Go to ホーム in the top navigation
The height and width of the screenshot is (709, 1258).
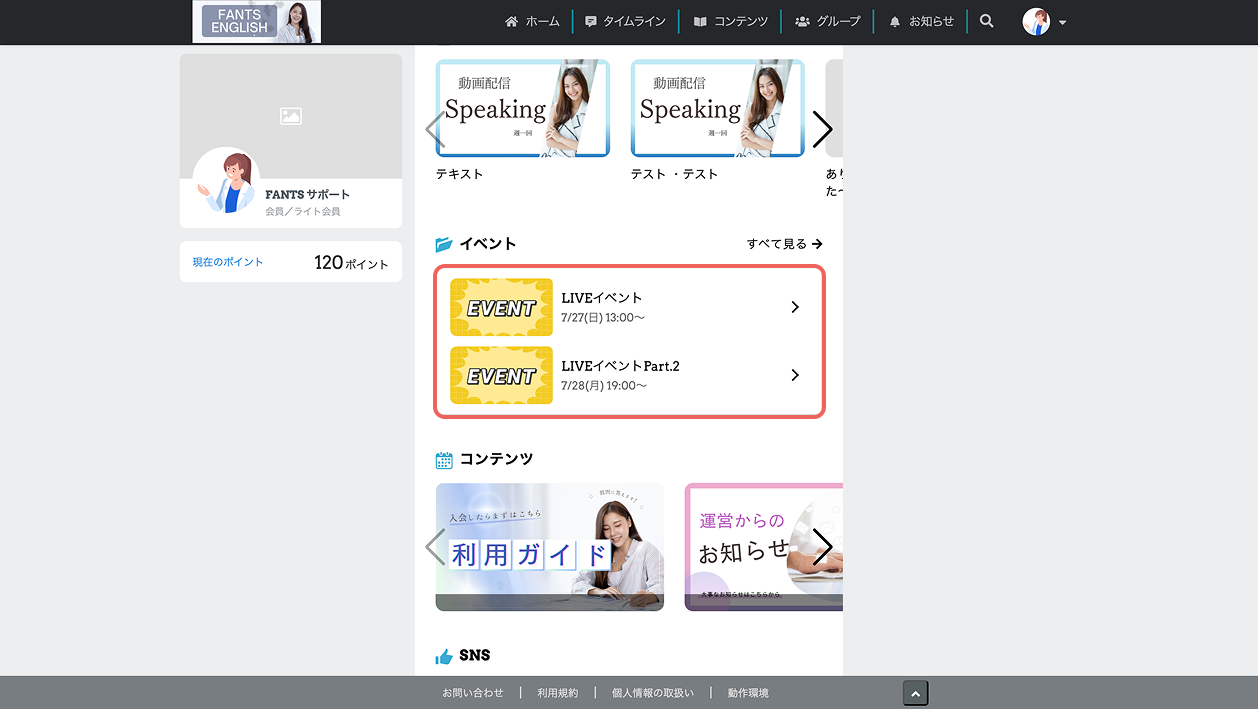point(532,21)
